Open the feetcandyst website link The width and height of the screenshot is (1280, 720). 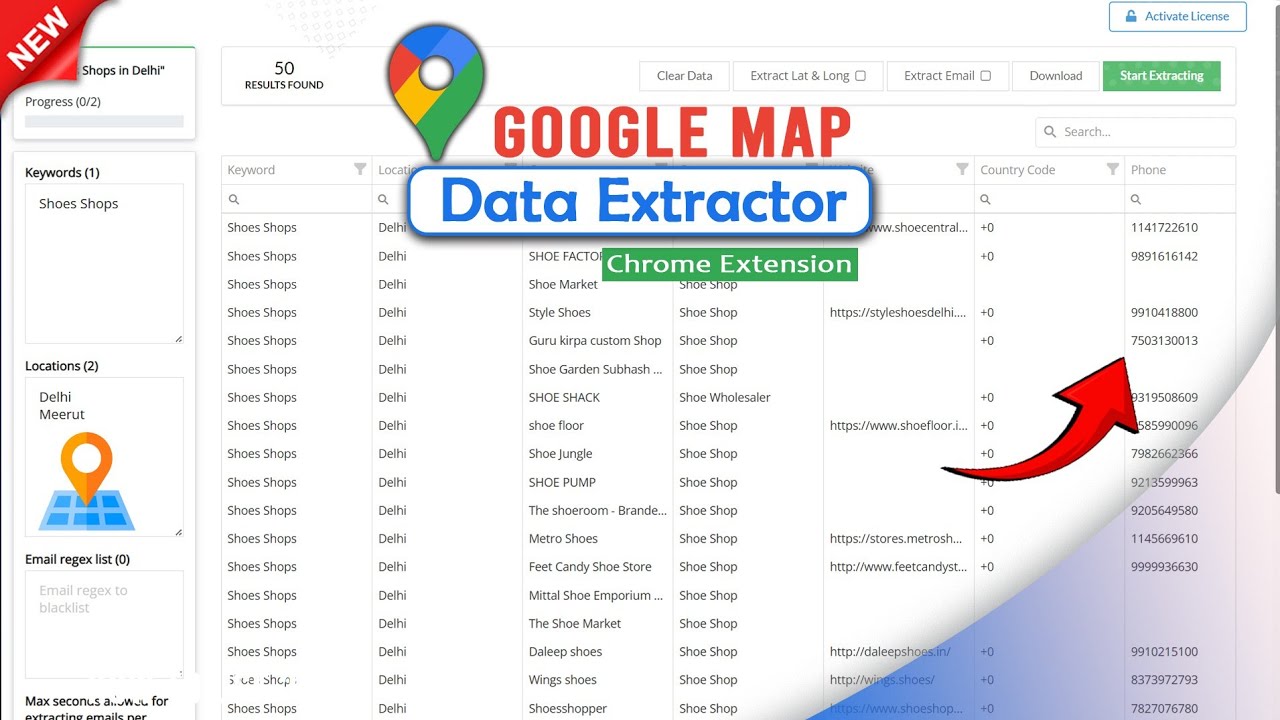pos(898,567)
